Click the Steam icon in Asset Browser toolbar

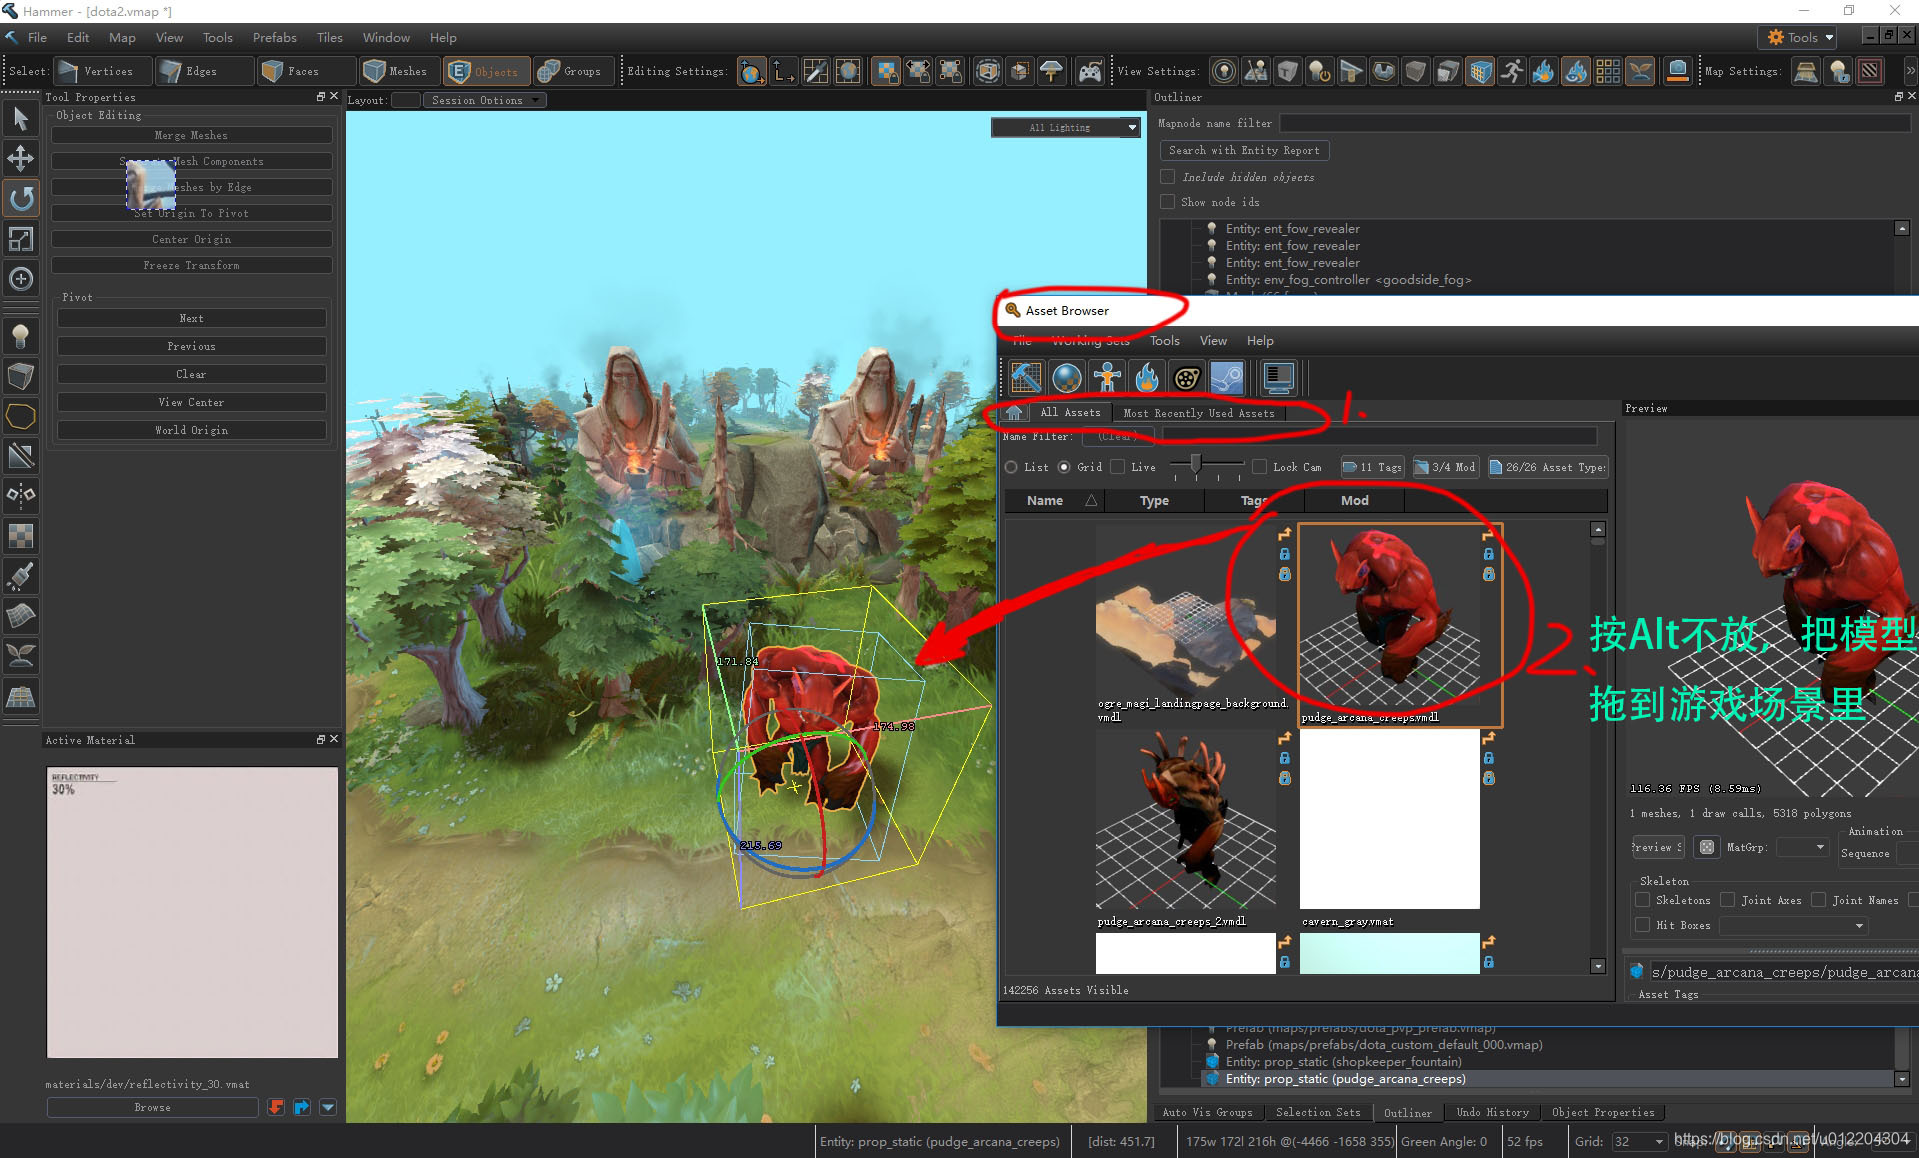(x=1227, y=378)
